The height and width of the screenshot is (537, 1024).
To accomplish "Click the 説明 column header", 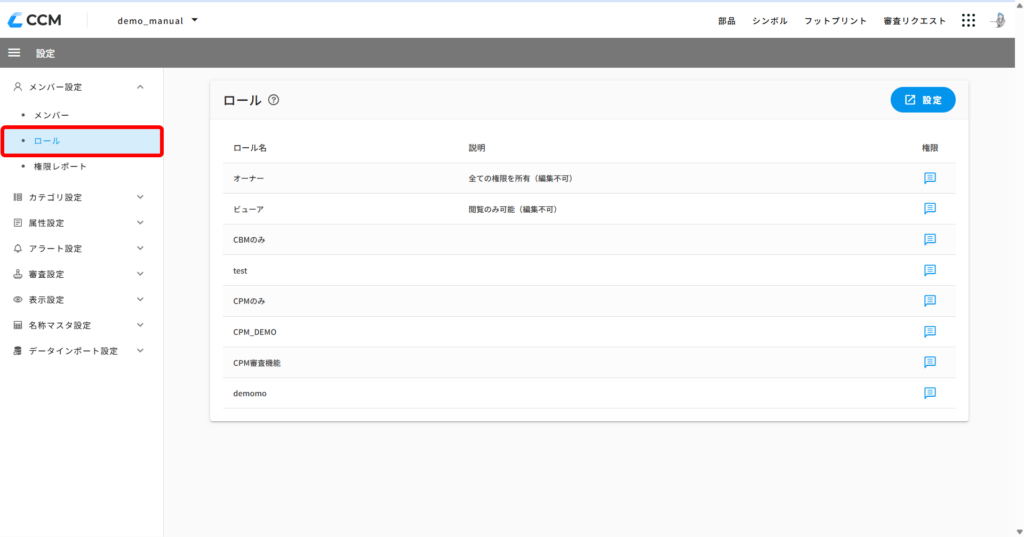I will tap(477, 148).
